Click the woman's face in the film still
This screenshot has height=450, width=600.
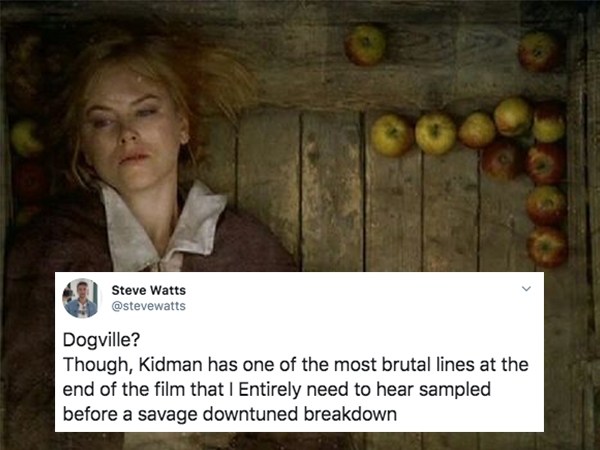132,128
